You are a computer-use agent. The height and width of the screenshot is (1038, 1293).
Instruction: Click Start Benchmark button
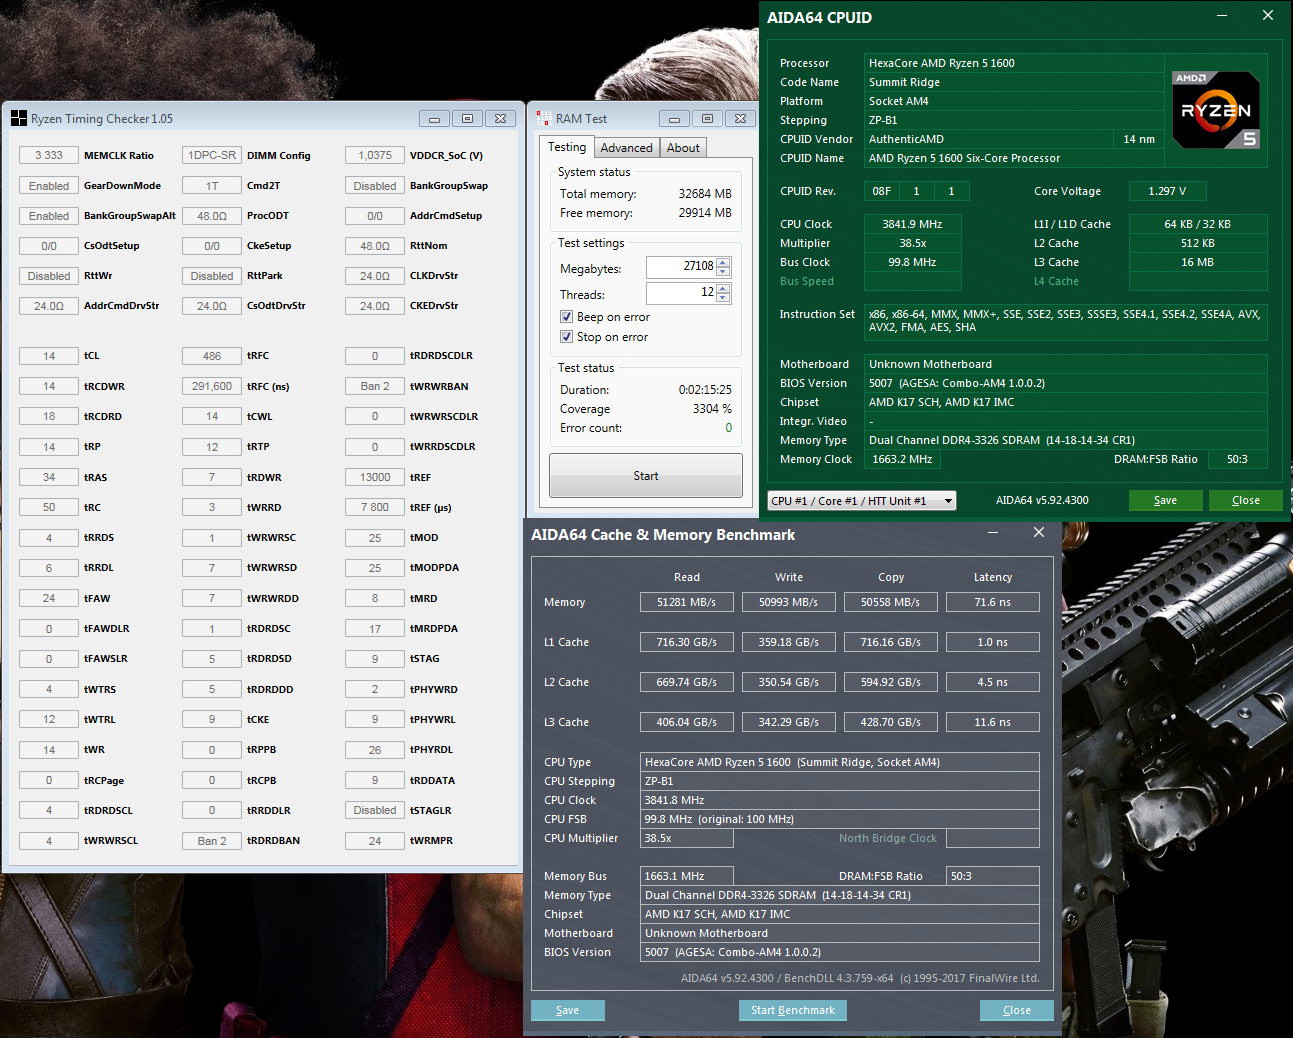(x=793, y=1010)
